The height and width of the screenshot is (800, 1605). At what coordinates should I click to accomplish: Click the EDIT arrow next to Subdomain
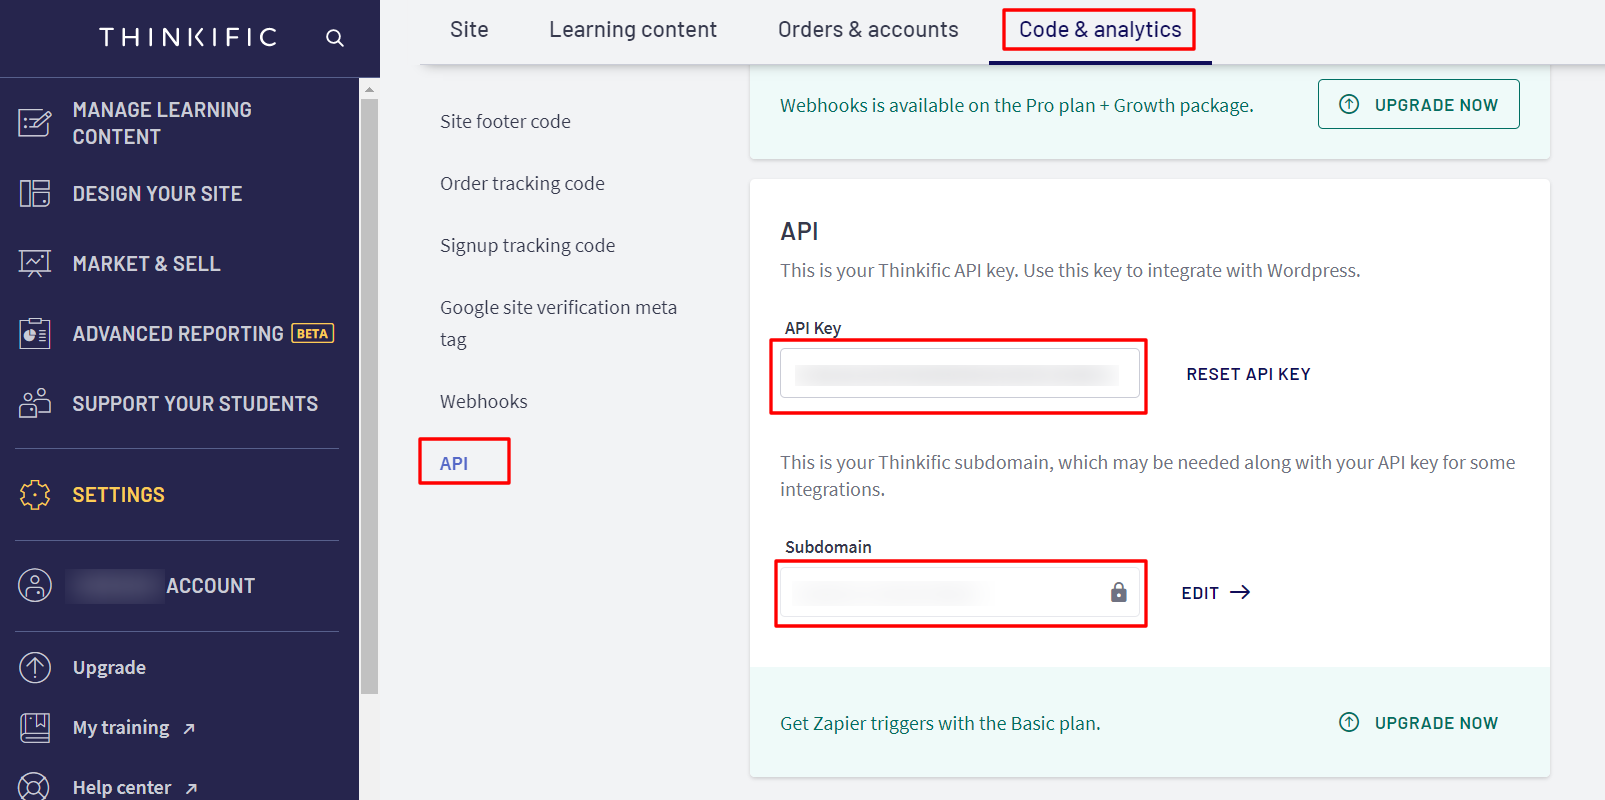point(1214,592)
